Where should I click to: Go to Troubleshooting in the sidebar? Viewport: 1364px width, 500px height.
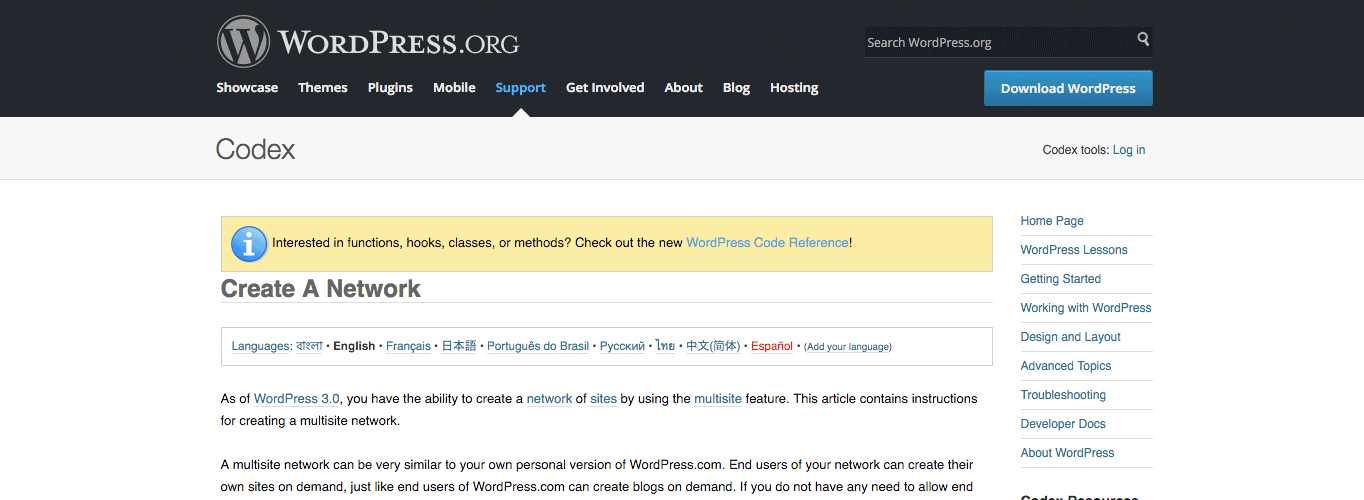pos(1063,395)
